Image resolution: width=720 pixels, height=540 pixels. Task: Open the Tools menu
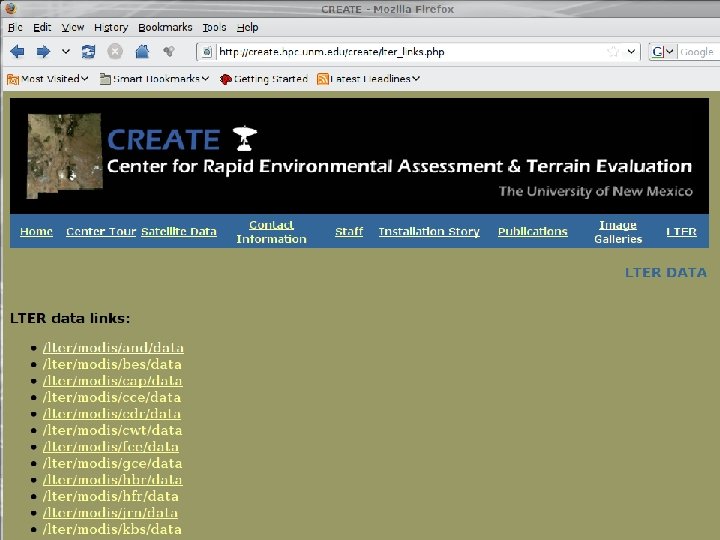coord(214,28)
